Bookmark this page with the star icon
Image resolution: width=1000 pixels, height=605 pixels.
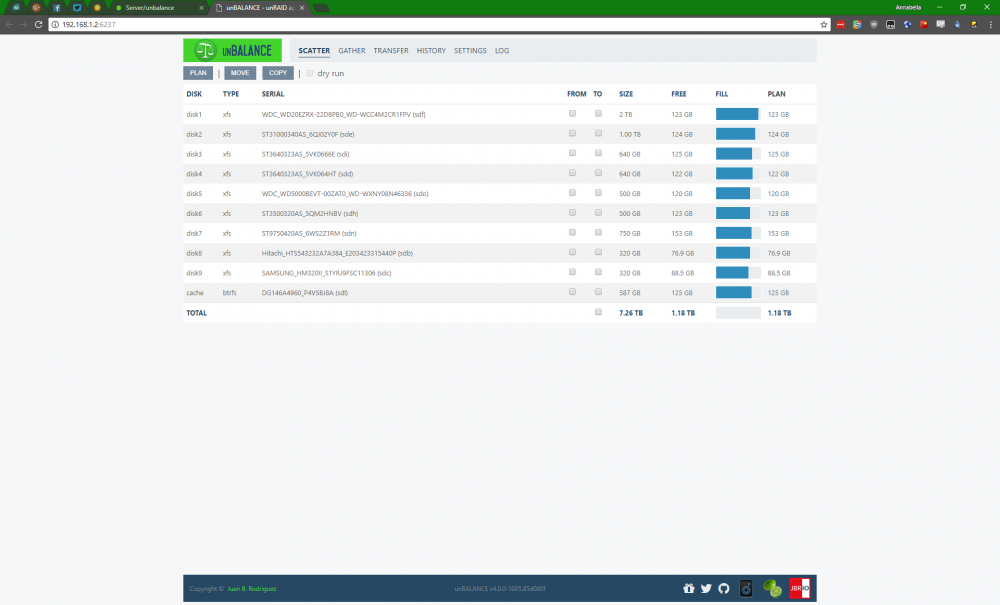823,24
